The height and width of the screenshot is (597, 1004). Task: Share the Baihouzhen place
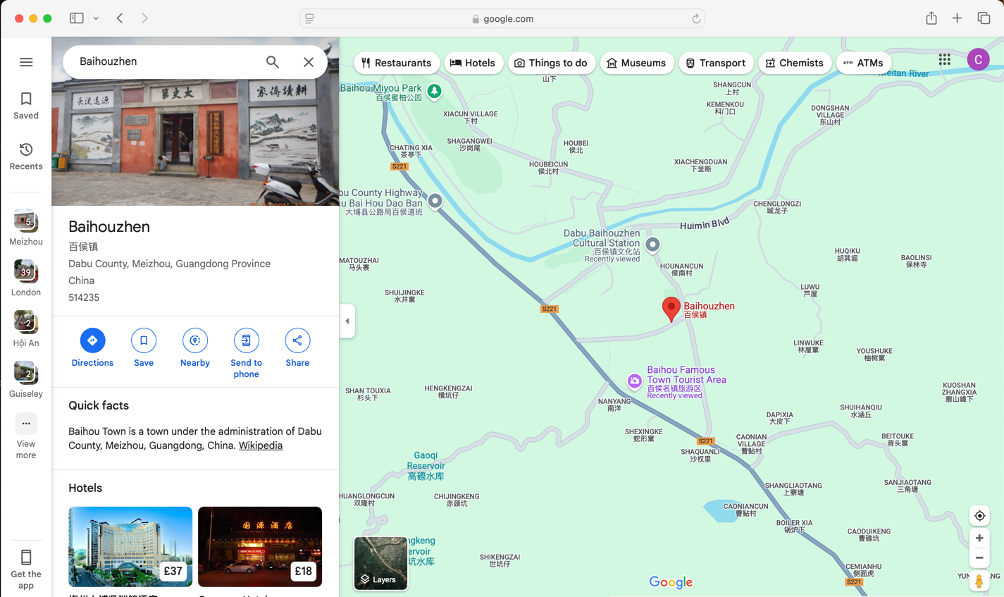pos(297,348)
